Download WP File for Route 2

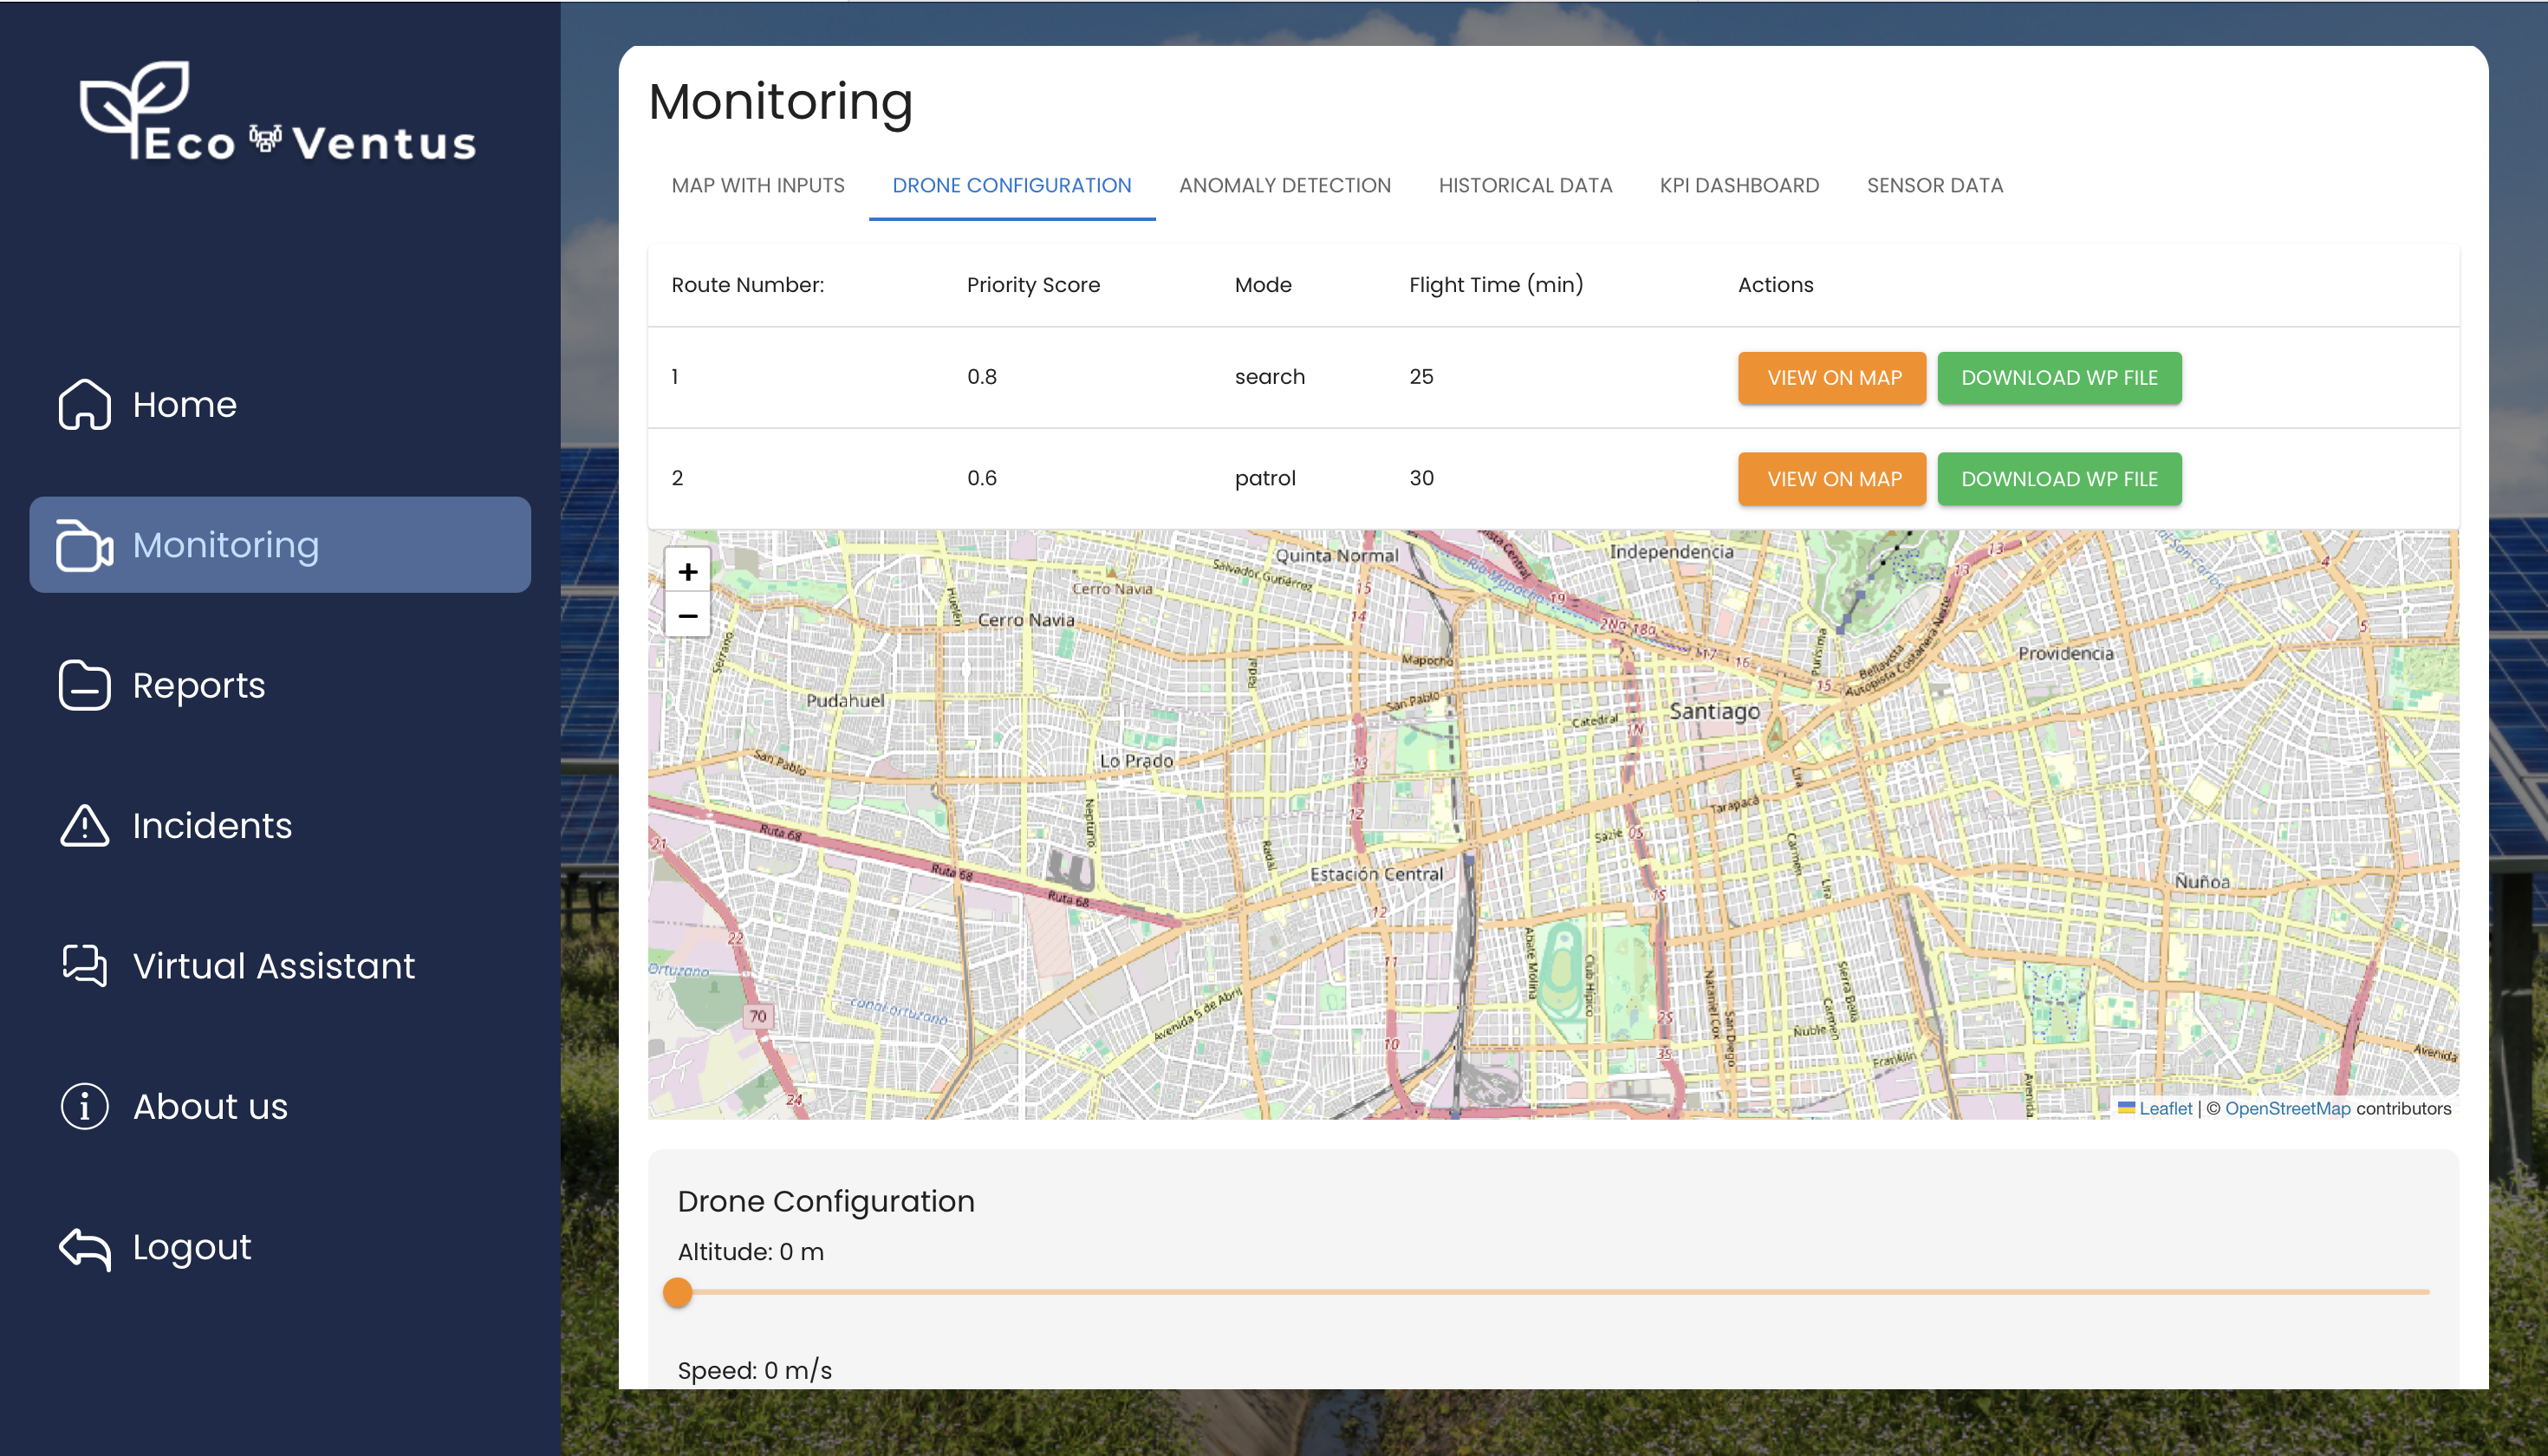point(2058,479)
